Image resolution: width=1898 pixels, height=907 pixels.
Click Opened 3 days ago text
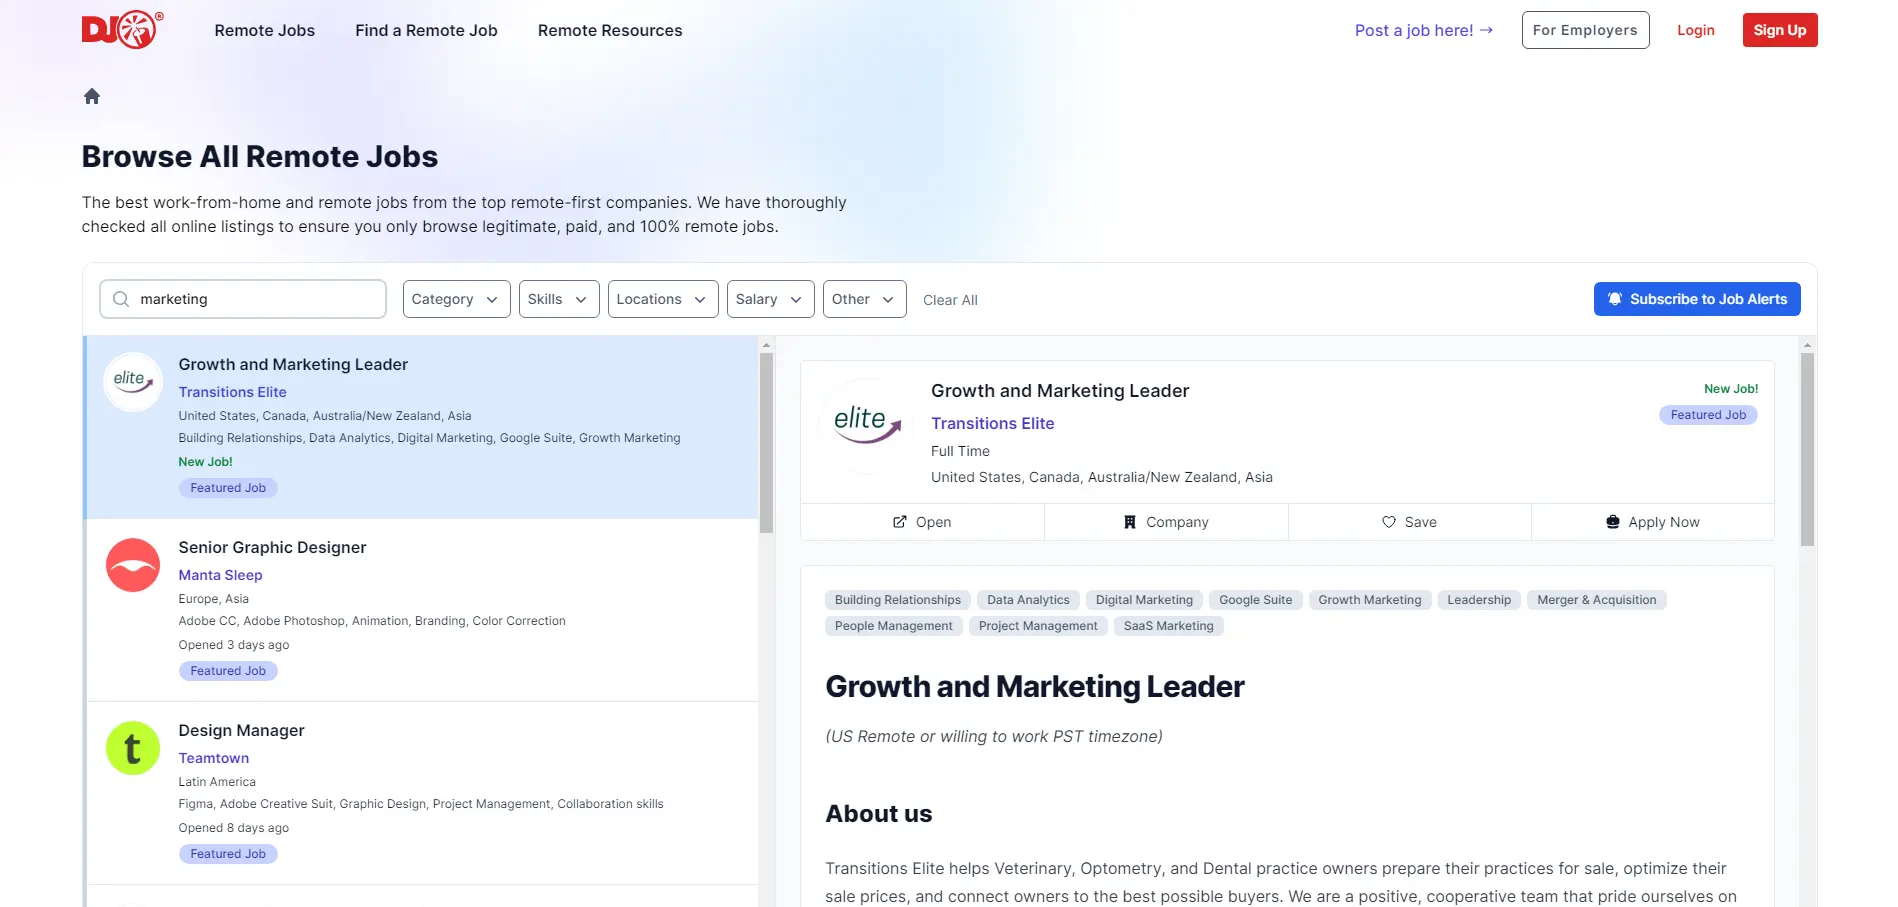234,645
